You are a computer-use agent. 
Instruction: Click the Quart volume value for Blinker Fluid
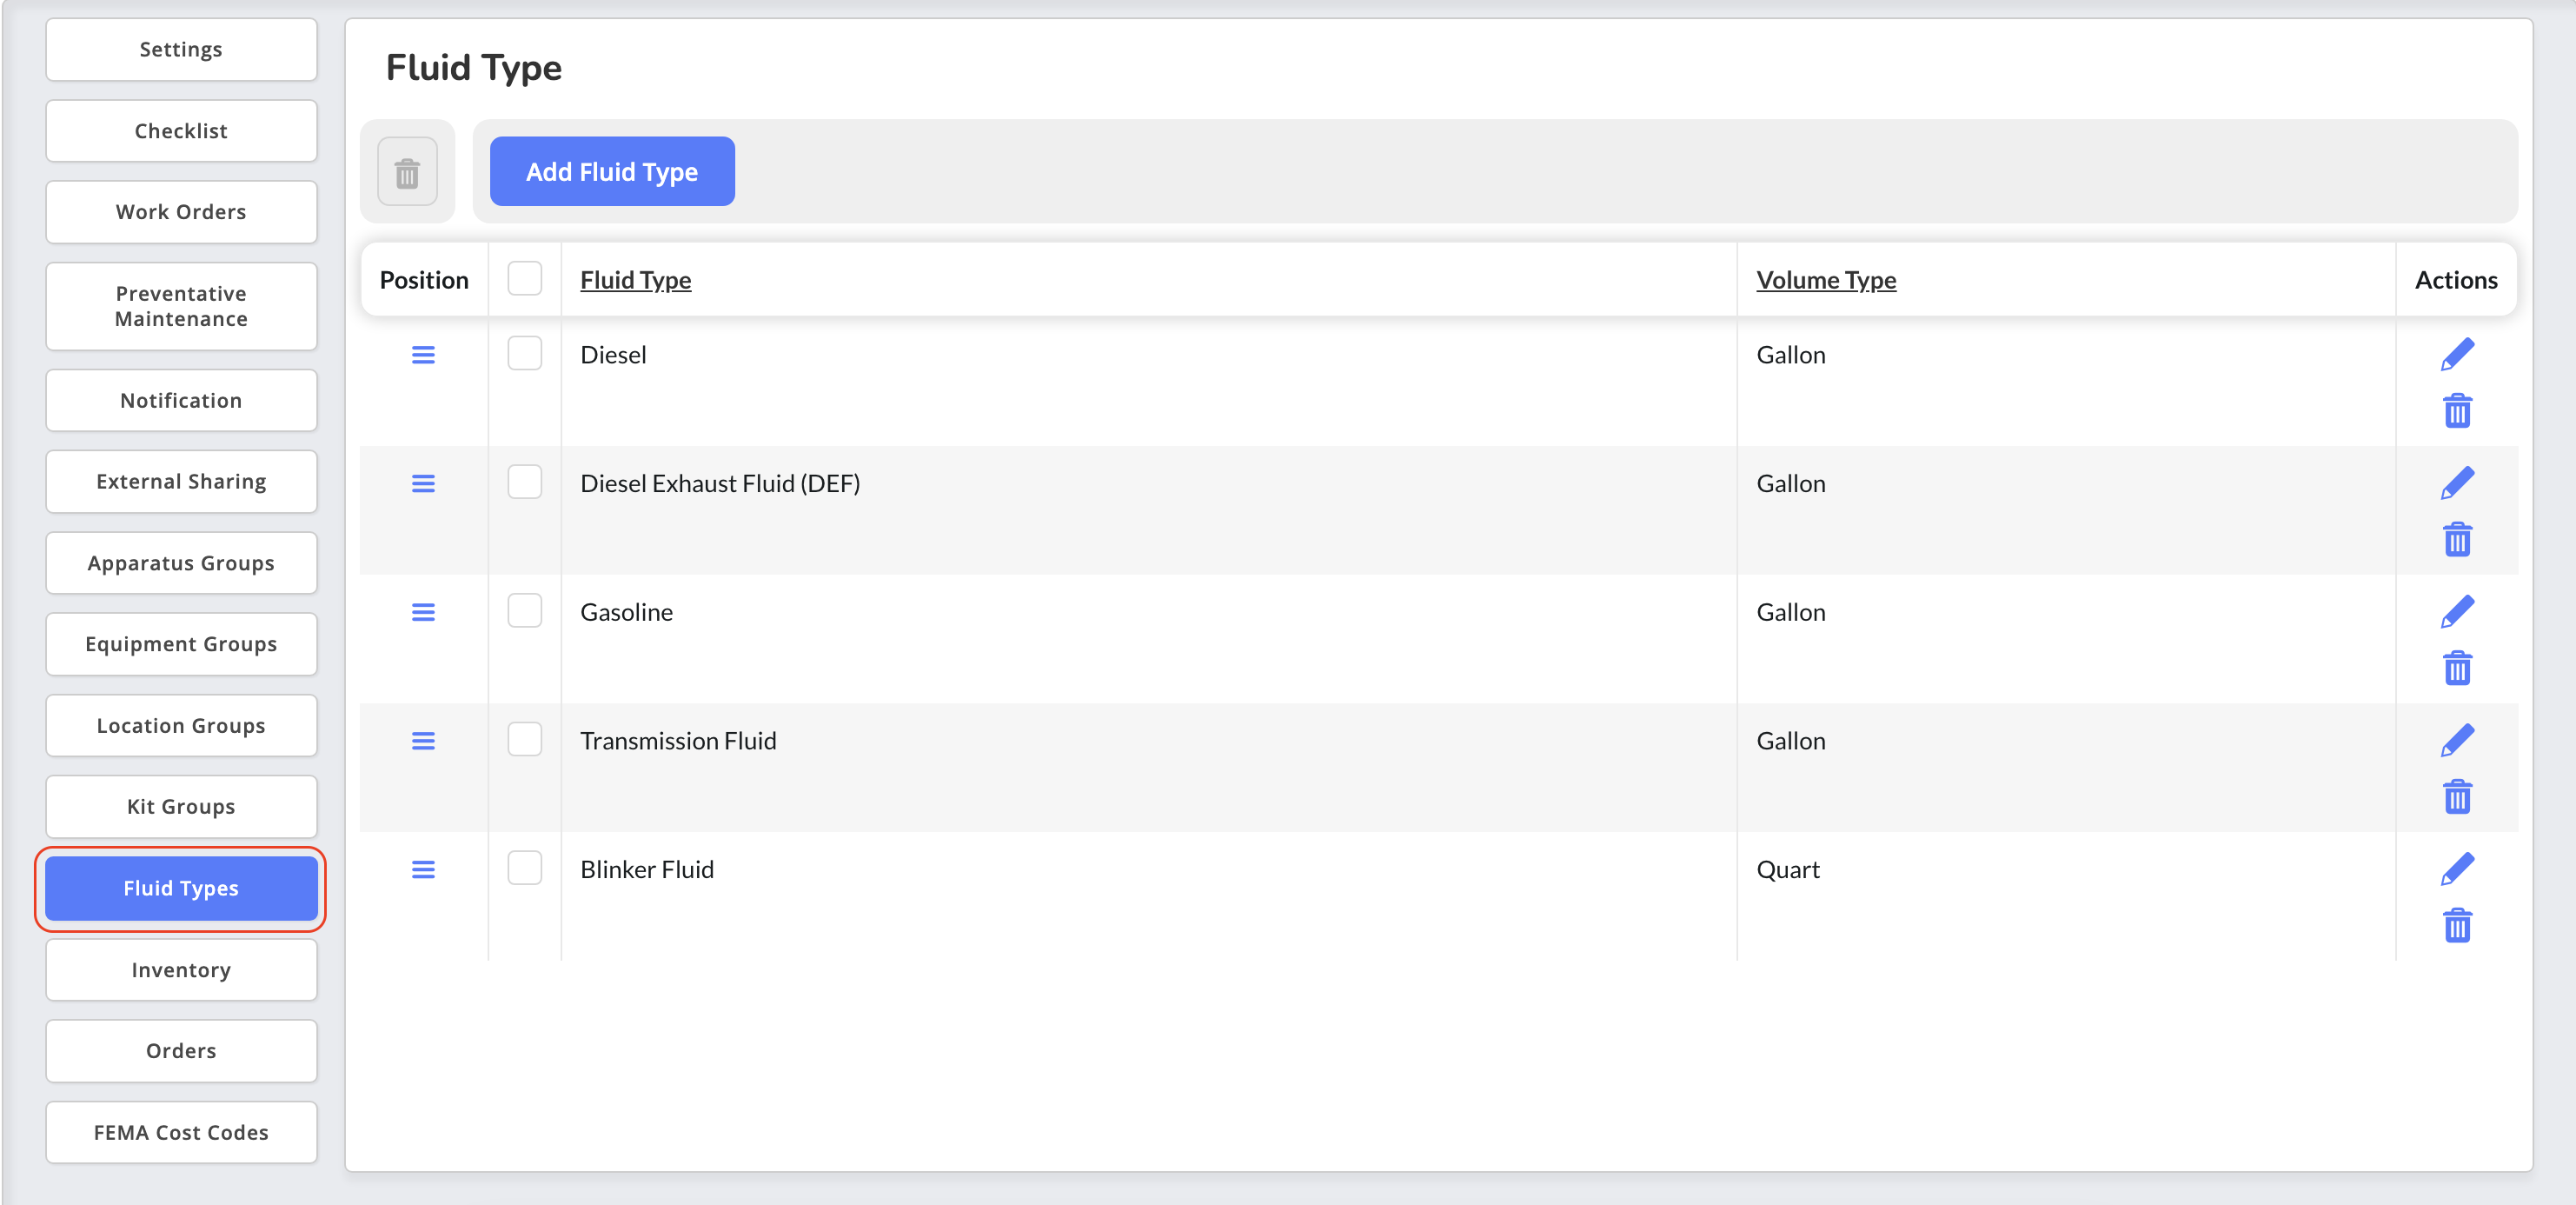[x=1788, y=870]
